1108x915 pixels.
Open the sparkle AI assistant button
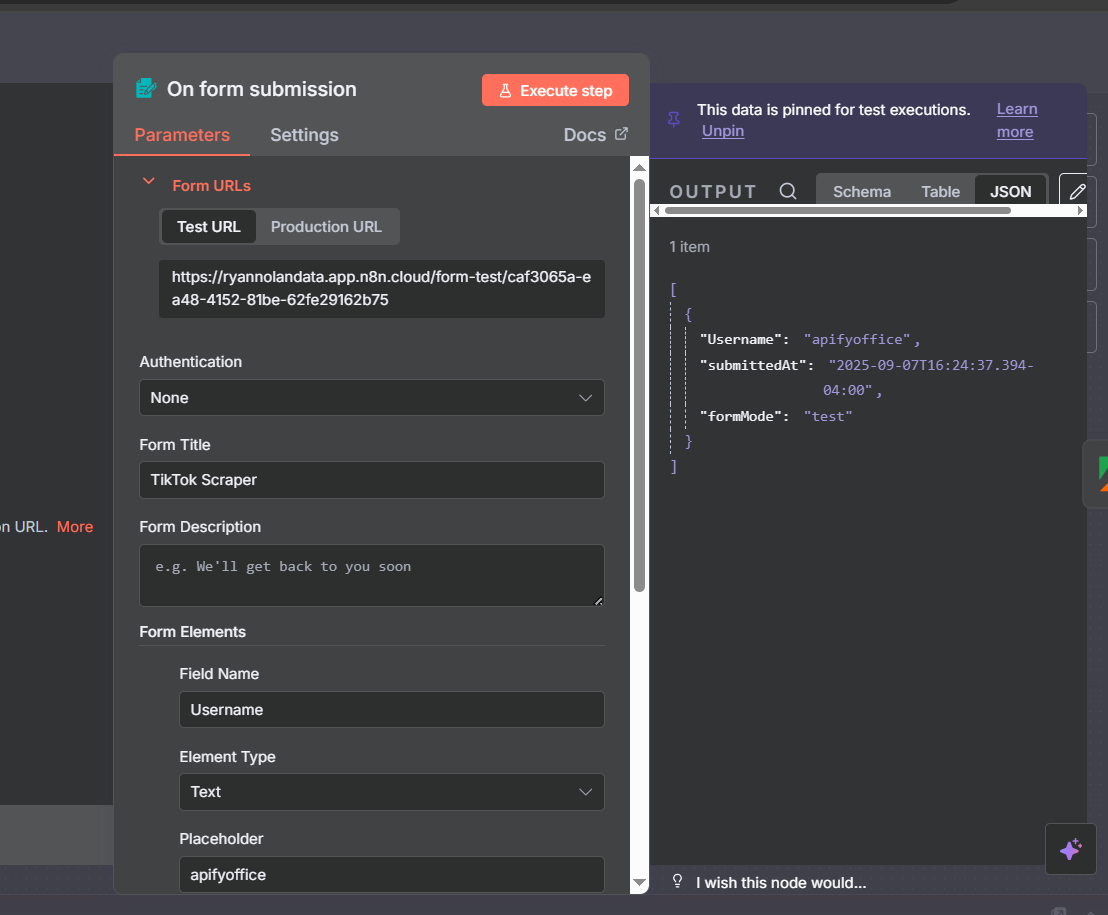(1070, 849)
